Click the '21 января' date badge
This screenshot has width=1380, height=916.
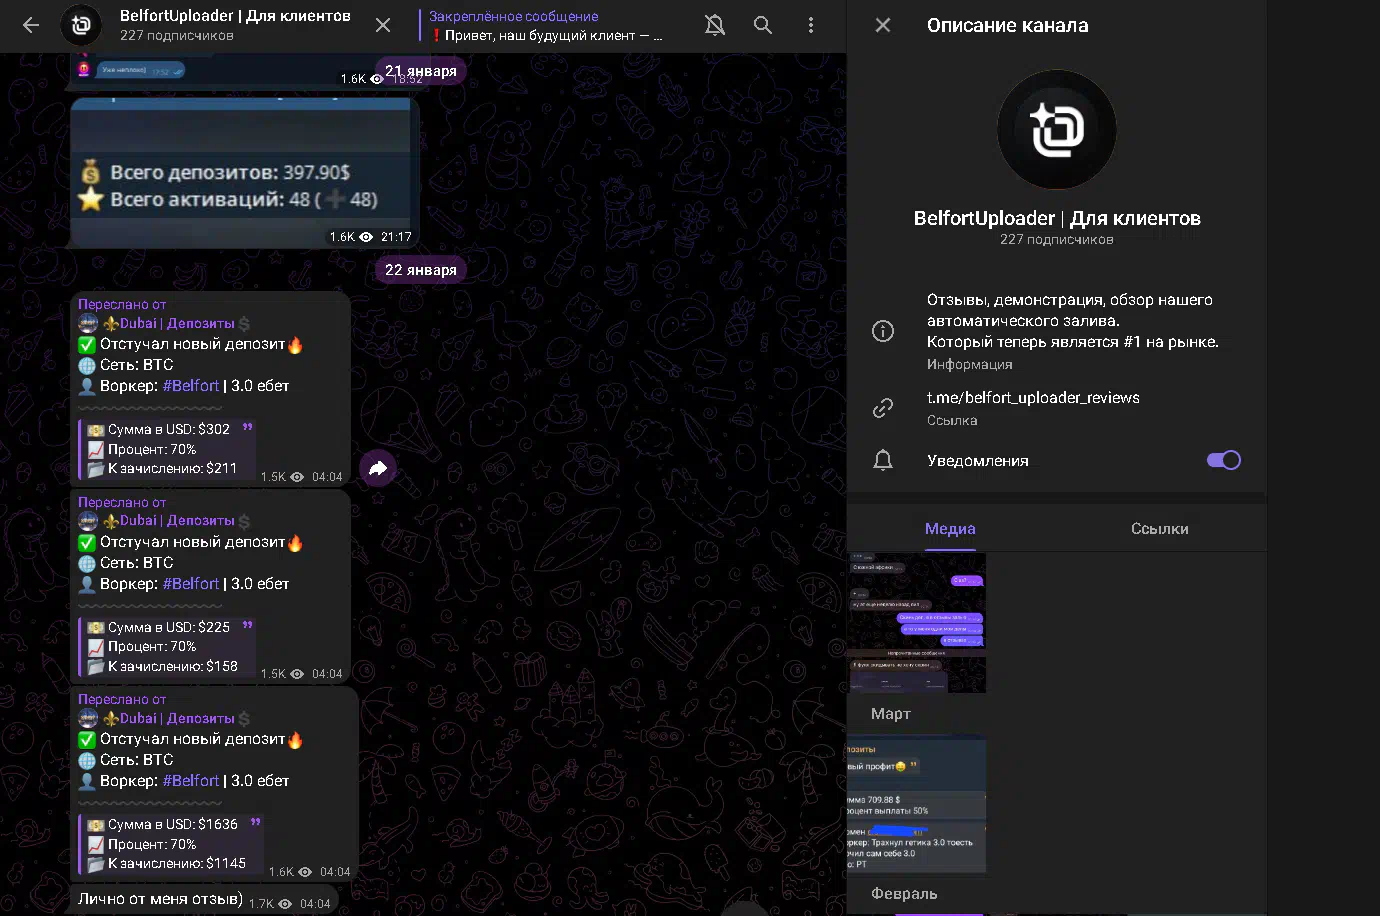tap(421, 71)
